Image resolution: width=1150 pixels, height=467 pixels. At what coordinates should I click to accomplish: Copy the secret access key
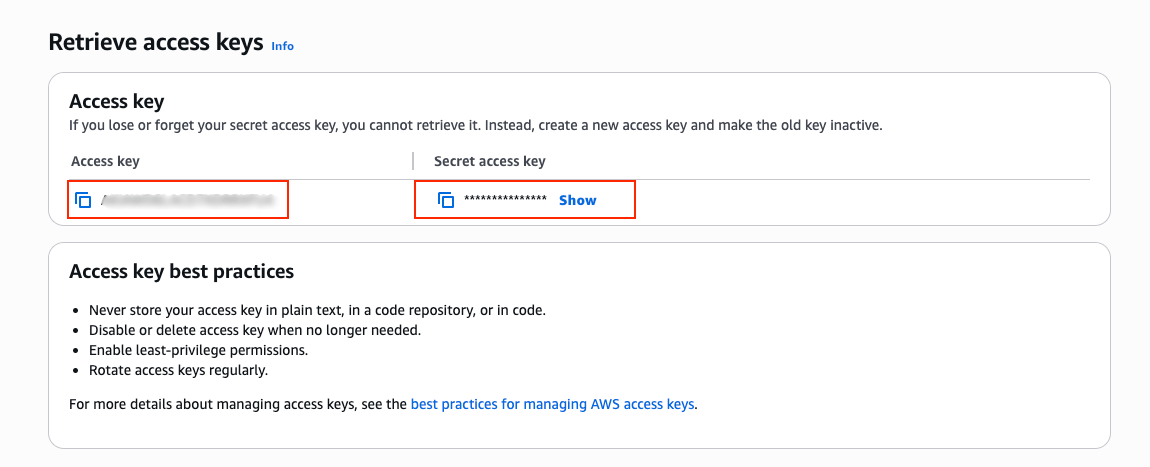446,200
